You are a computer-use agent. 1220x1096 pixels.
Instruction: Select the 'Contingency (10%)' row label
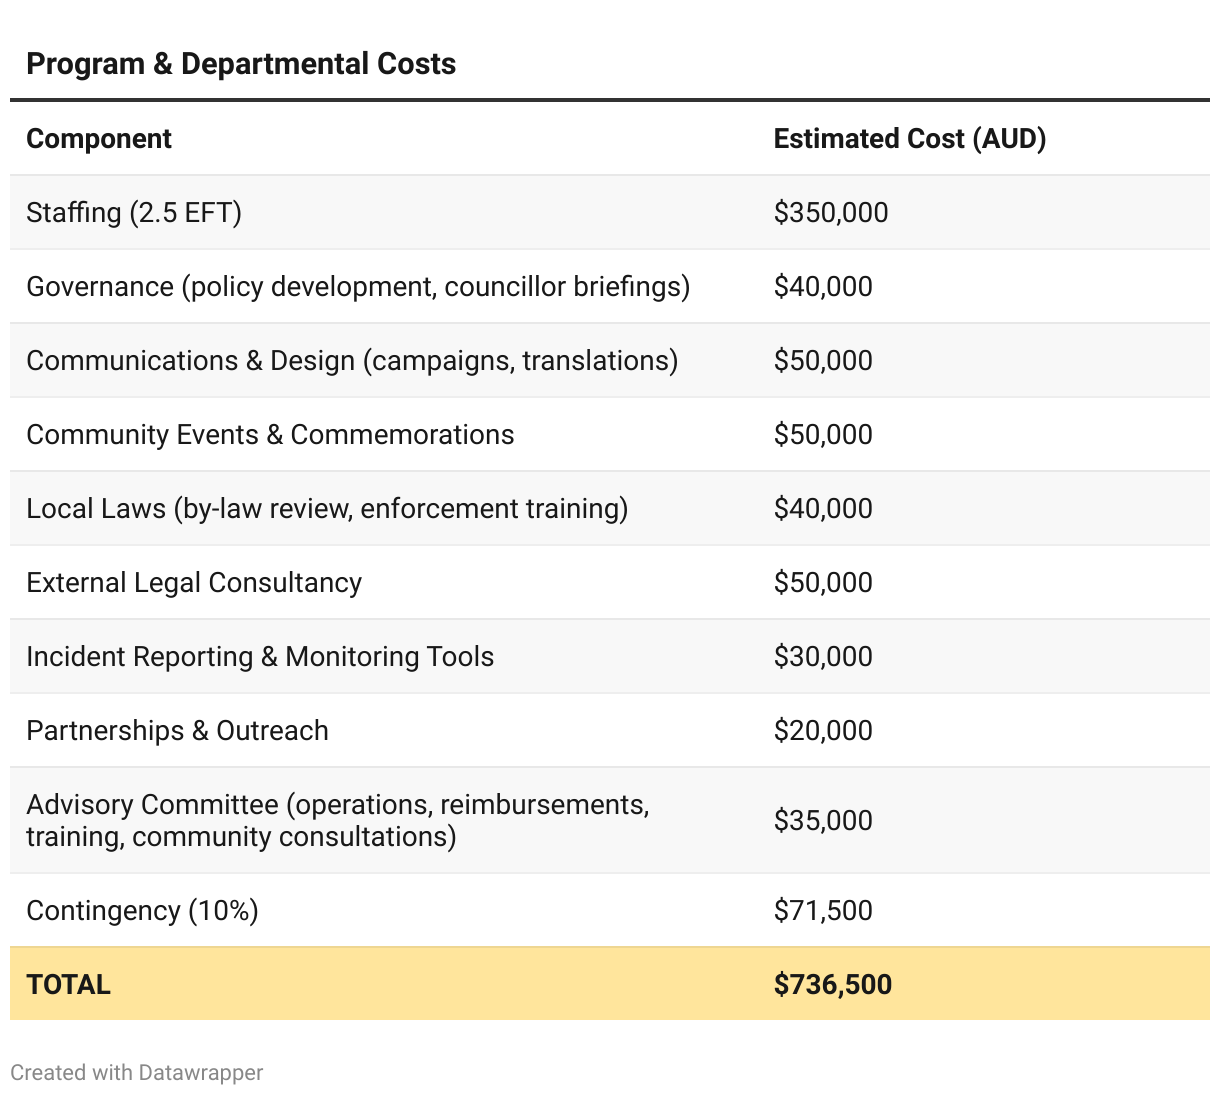[142, 911]
